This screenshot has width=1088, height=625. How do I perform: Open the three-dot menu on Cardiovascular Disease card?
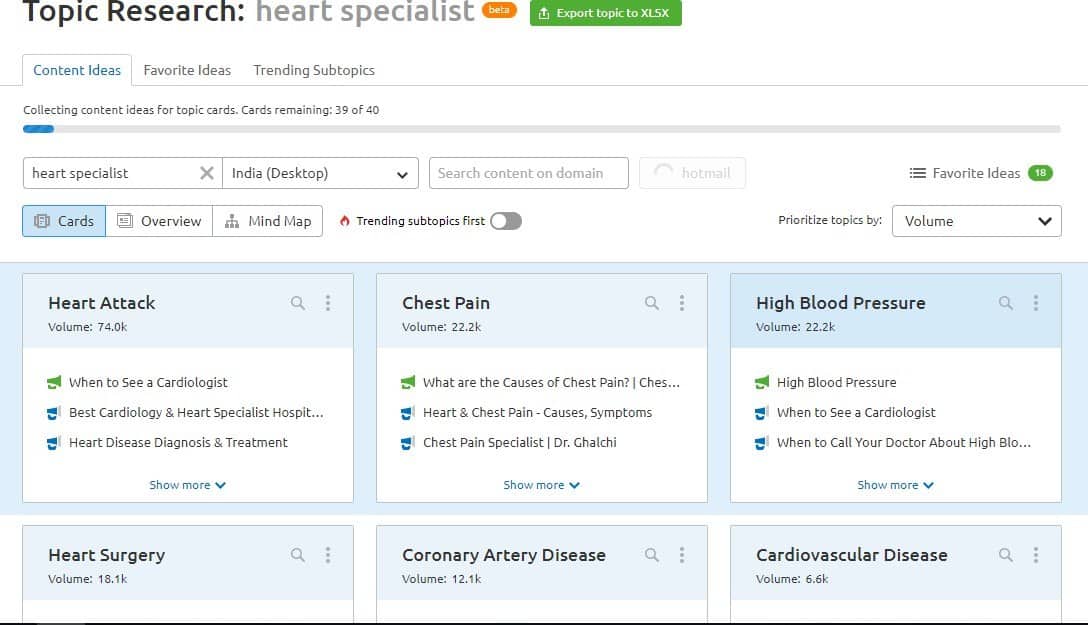tap(1036, 555)
